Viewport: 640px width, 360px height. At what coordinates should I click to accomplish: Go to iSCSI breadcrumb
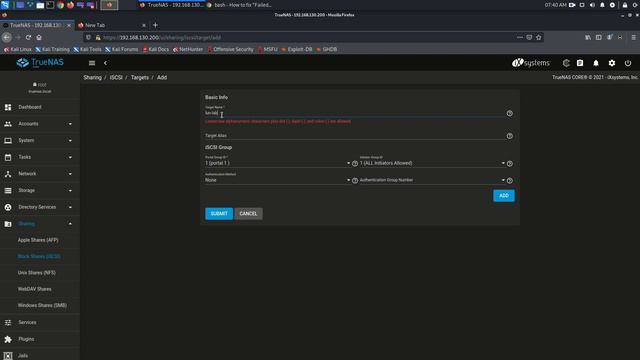coord(116,78)
